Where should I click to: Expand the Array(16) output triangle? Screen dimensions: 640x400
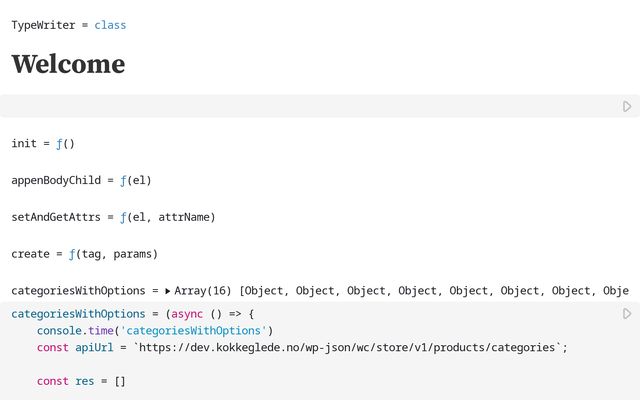tap(167, 291)
